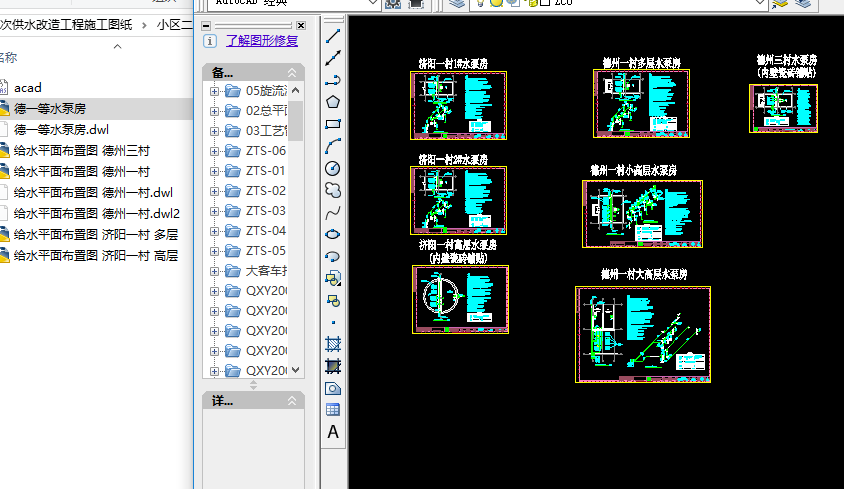Expand the ZTS-06 tree node
The width and height of the screenshot is (844, 489).
click(214, 151)
